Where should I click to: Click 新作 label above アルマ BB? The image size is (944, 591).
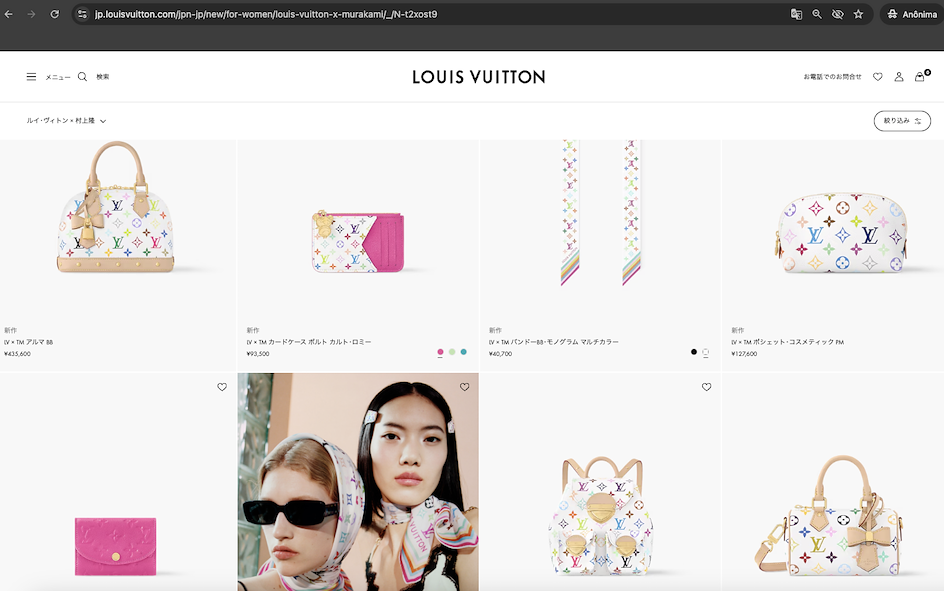point(10,330)
